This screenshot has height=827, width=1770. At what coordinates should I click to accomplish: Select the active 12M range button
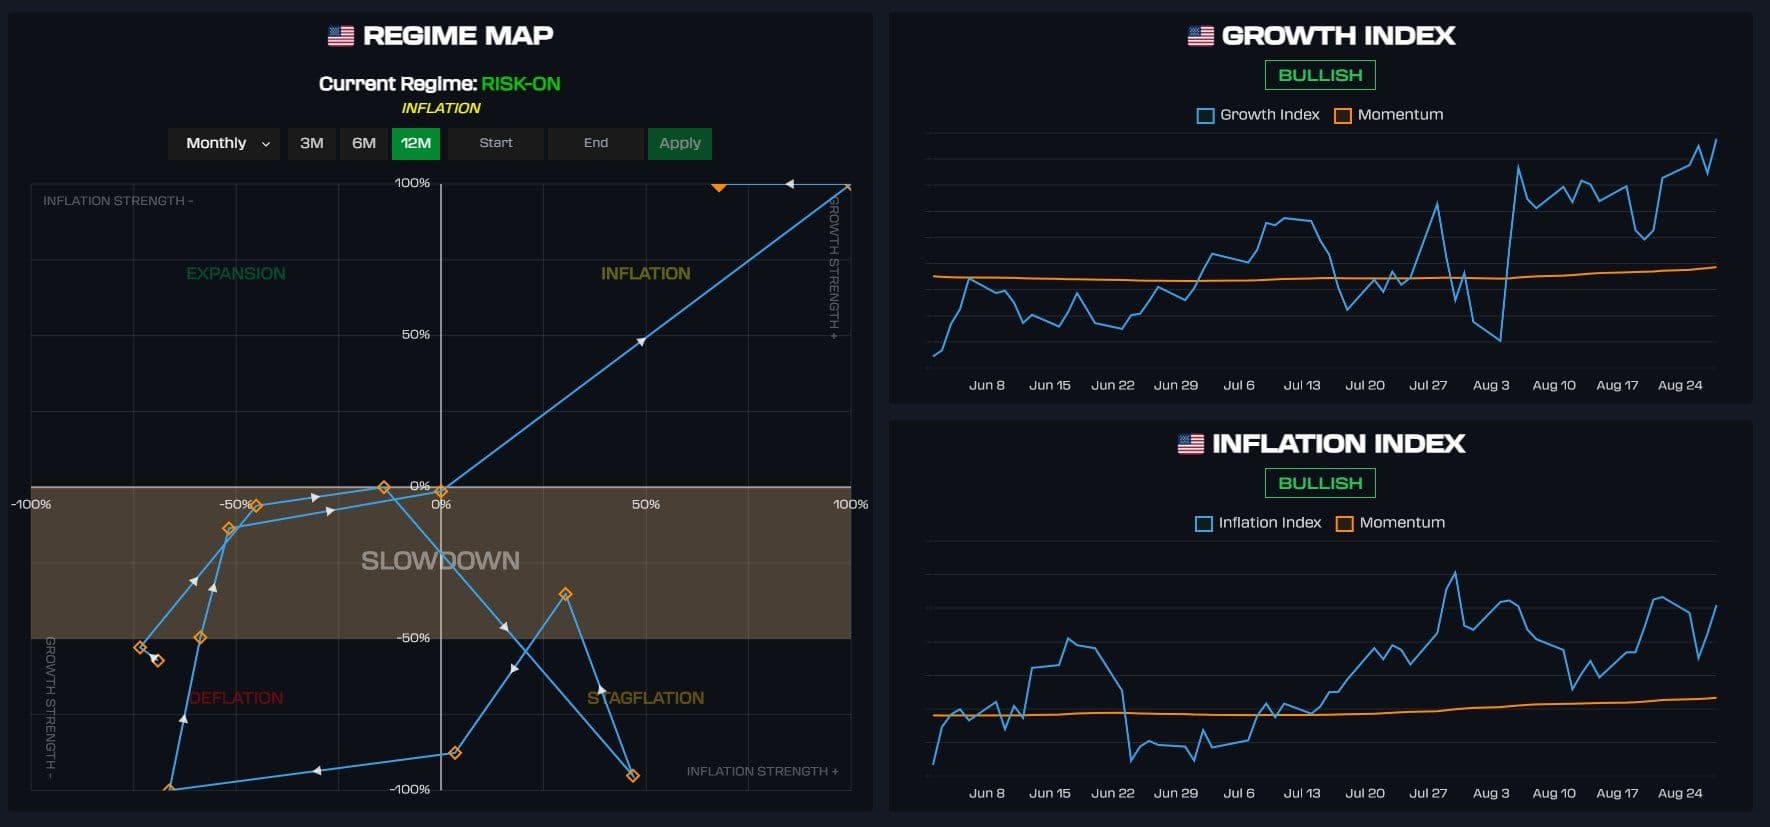[x=416, y=144]
